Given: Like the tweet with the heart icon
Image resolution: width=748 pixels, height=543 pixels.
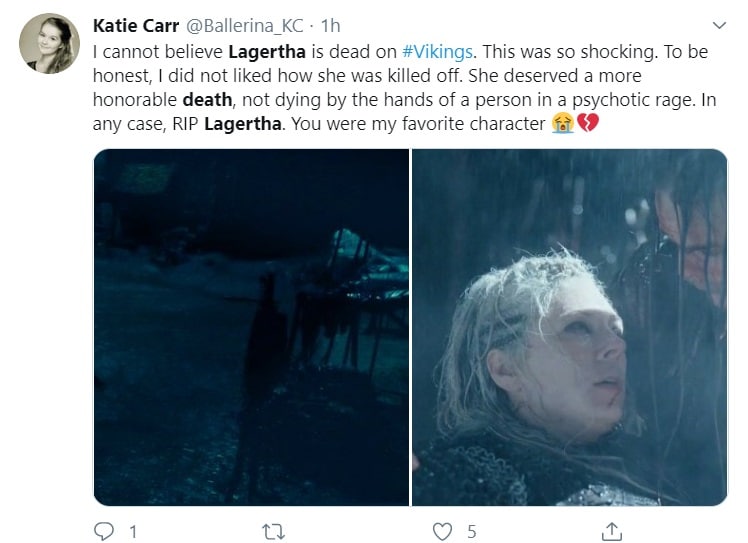Looking at the screenshot, I should tap(442, 531).
